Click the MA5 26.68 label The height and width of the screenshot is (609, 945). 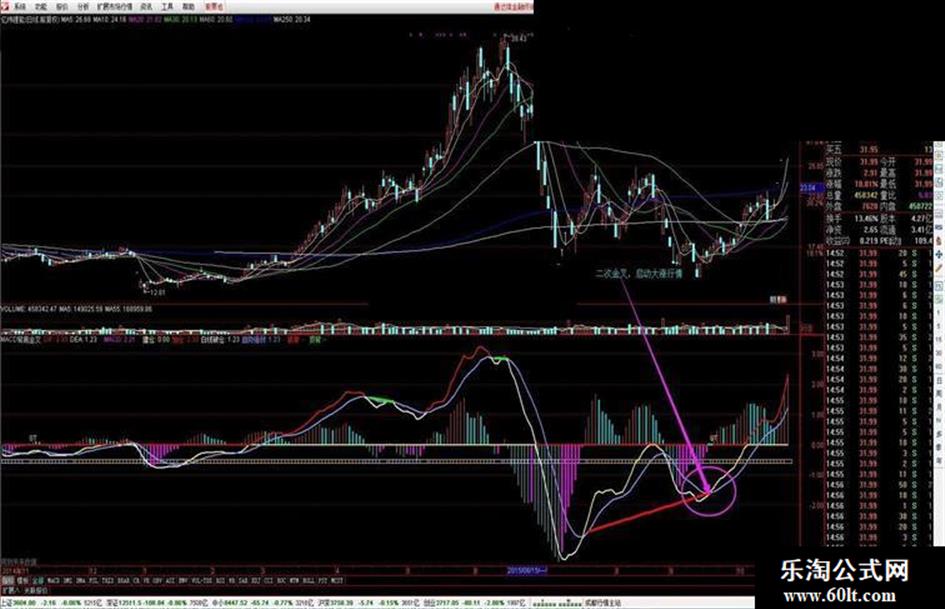[x=76, y=19]
